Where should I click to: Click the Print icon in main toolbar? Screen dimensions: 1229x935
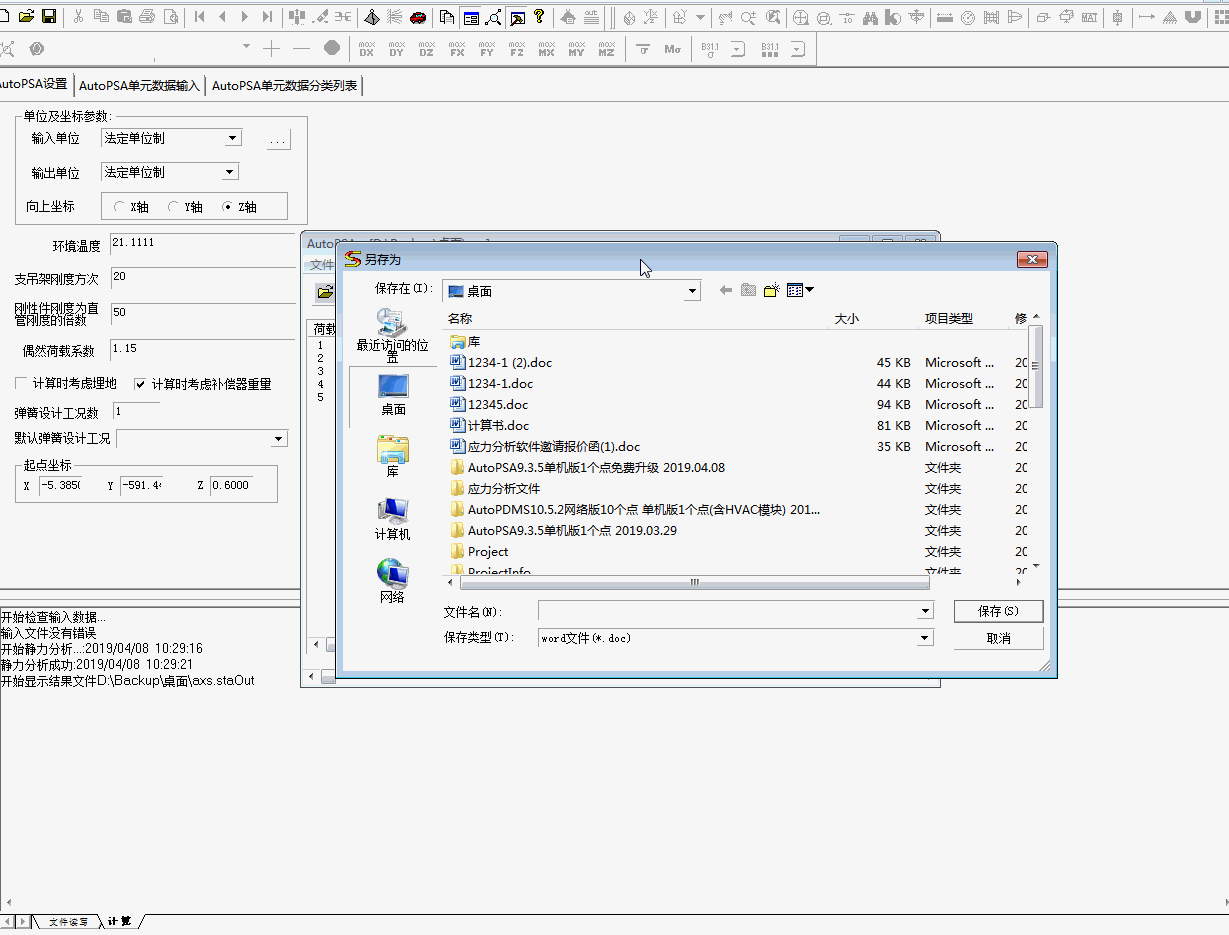tap(147, 16)
